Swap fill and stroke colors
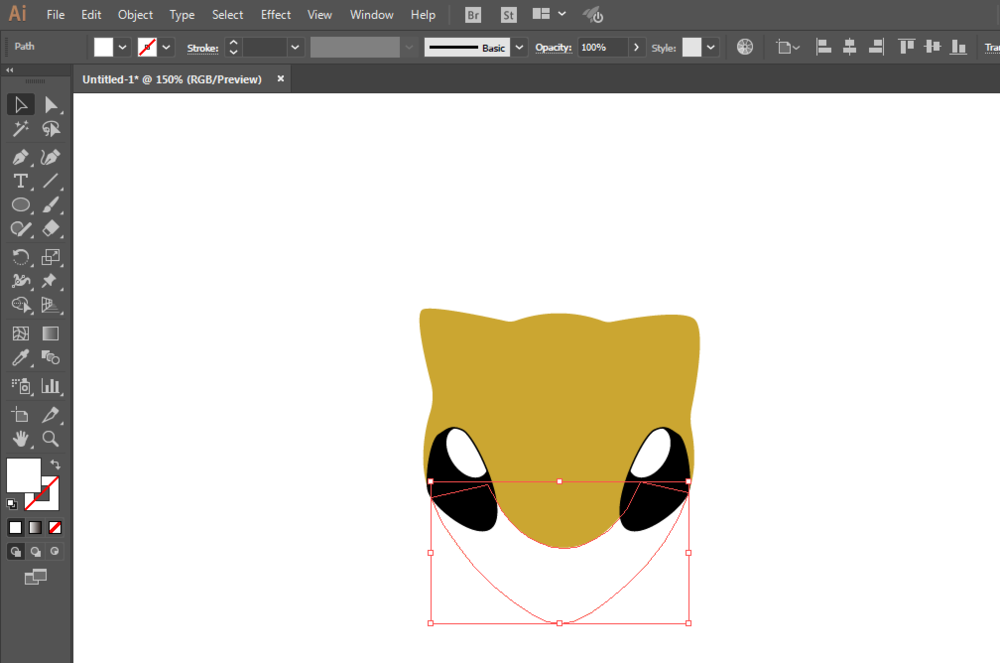 click(55, 465)
